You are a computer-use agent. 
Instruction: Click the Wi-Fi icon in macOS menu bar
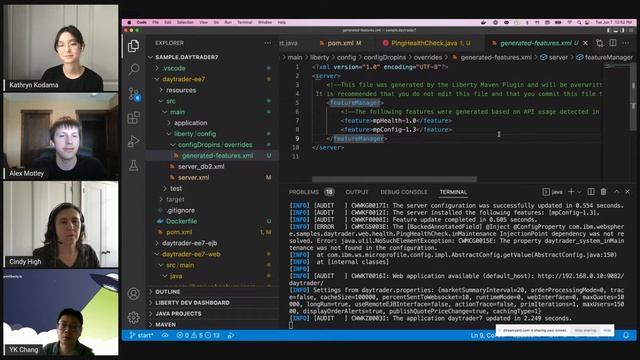pyautogui.click(x=570, y=22)
